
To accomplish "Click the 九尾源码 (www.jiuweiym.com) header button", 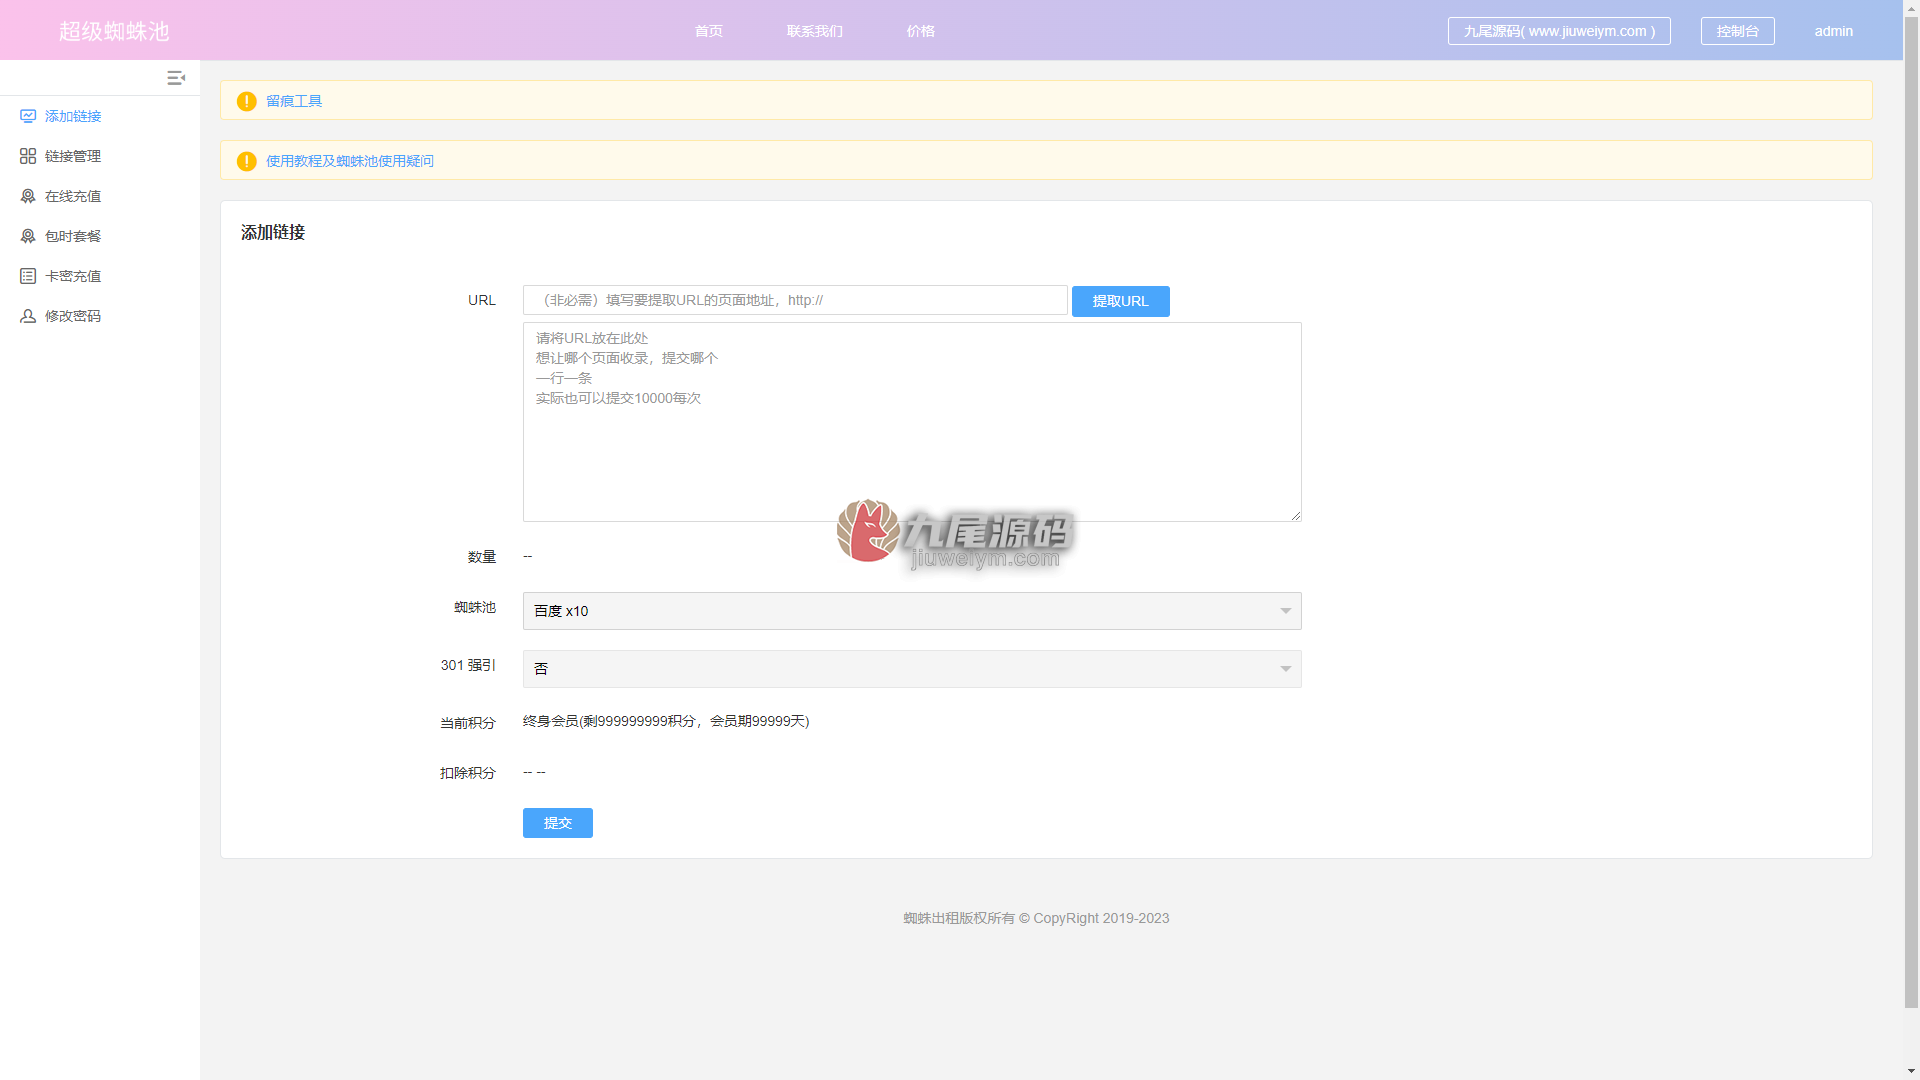I will (x=1559, y=31).
